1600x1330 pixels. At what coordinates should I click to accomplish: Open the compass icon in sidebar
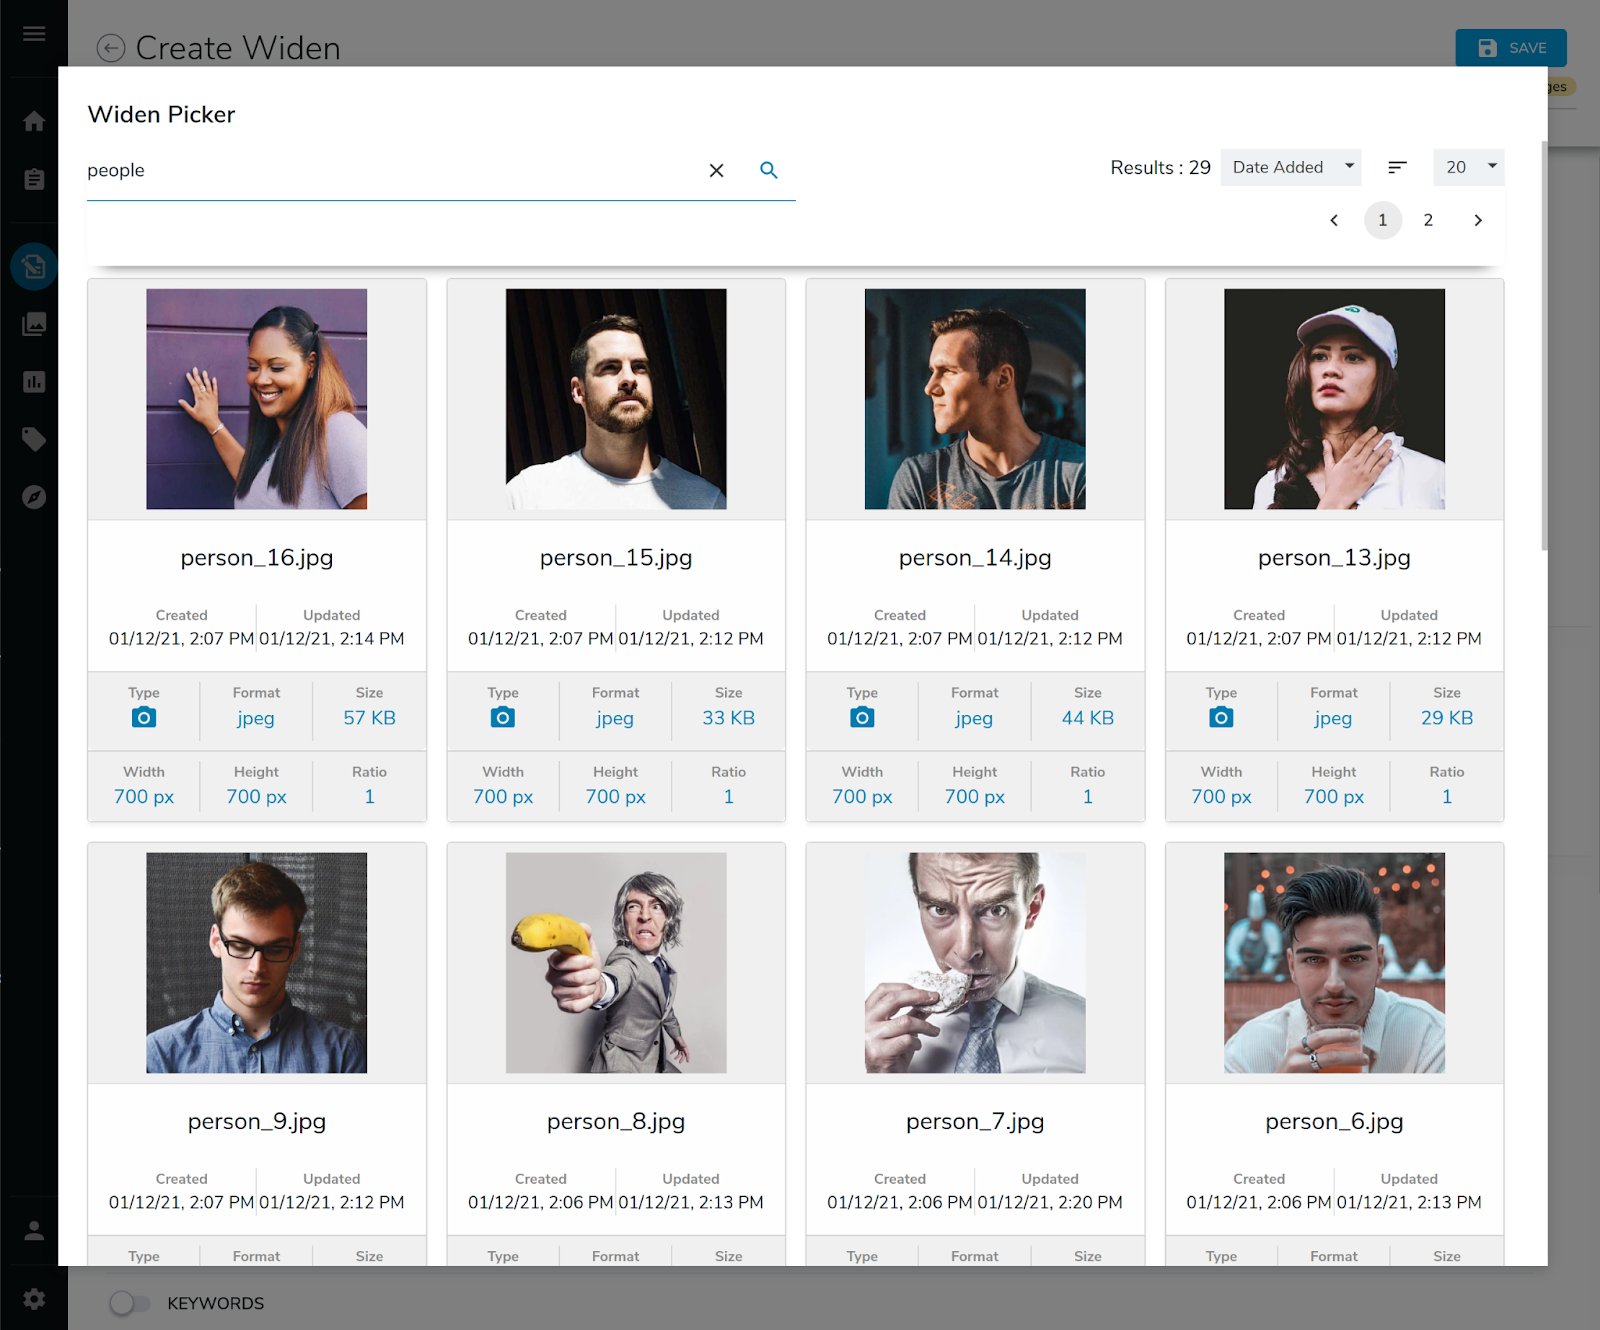[x=34, y=497]
